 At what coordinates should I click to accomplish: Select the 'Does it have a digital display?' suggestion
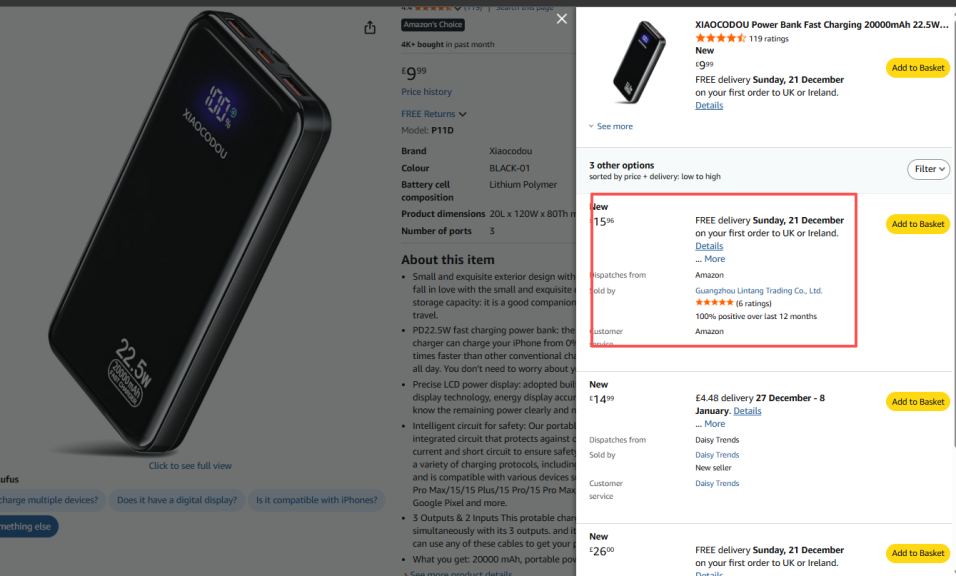point(176,500)
